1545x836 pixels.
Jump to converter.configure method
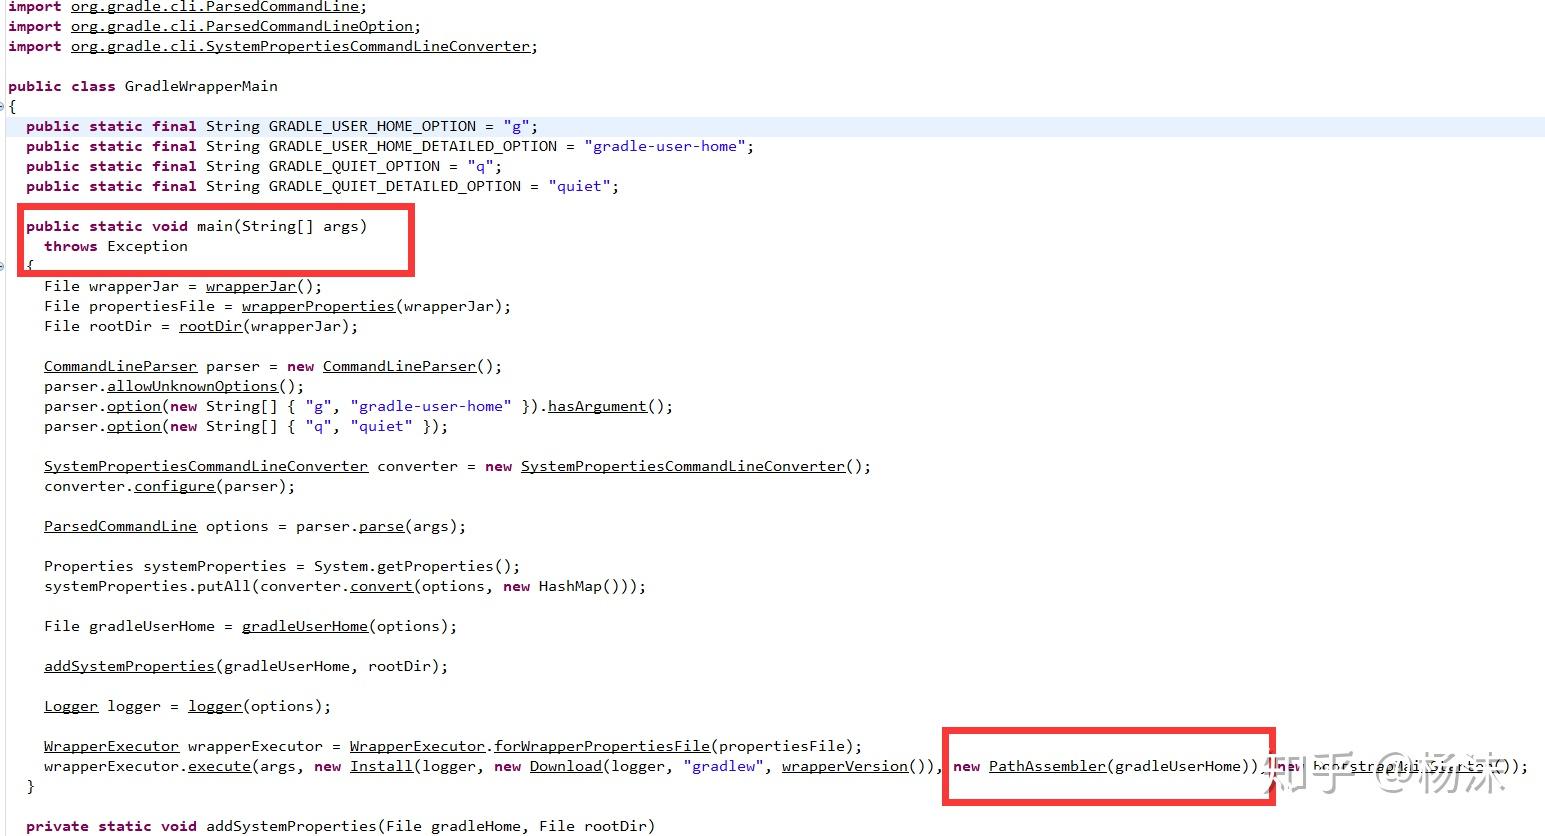coord(174,486)
